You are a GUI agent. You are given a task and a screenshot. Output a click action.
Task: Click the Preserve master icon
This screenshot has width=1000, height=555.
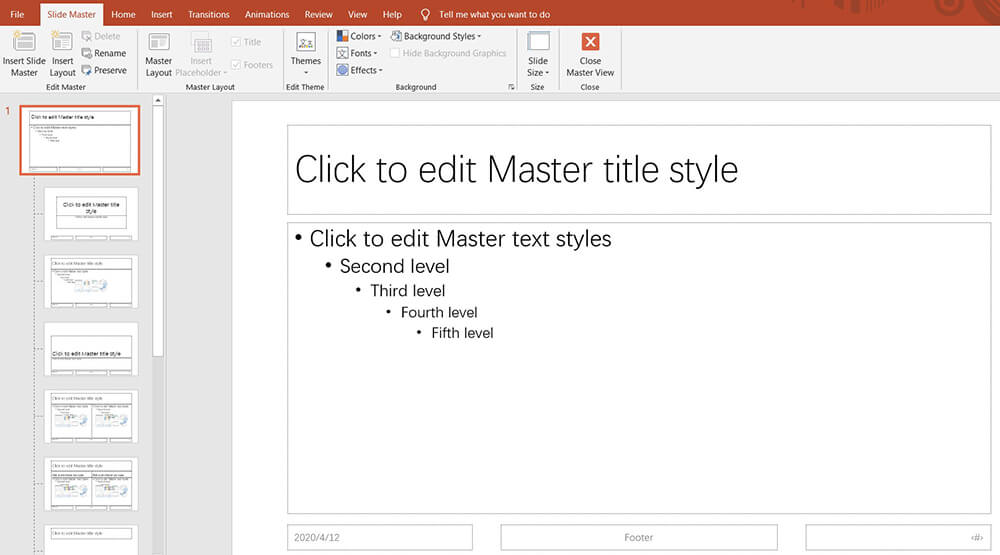(x=87, y=70)
